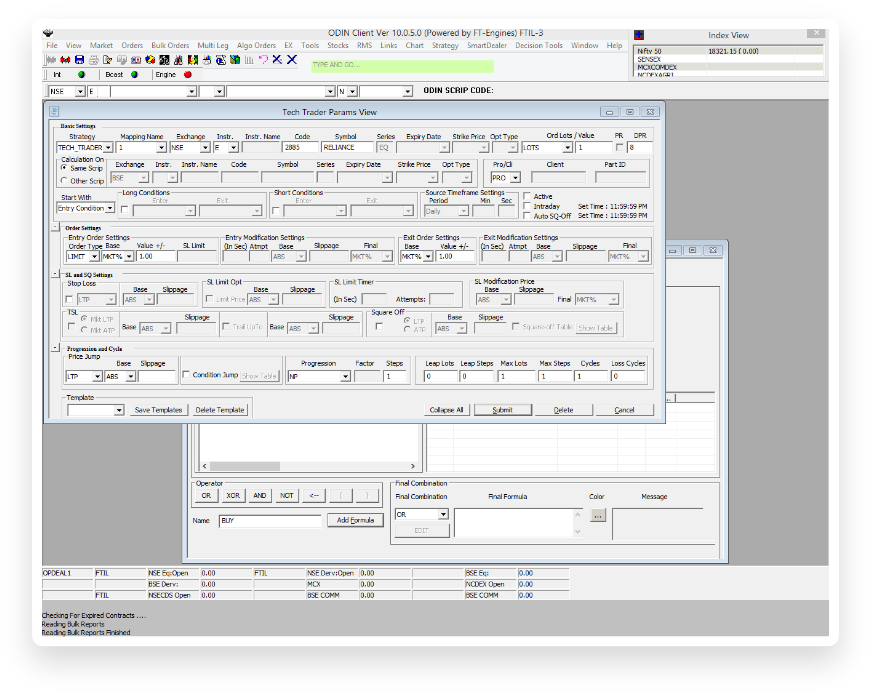Click the rightmost blue X toolbar icon
Viewport: 872px width, 692px height.
[292, 60]
